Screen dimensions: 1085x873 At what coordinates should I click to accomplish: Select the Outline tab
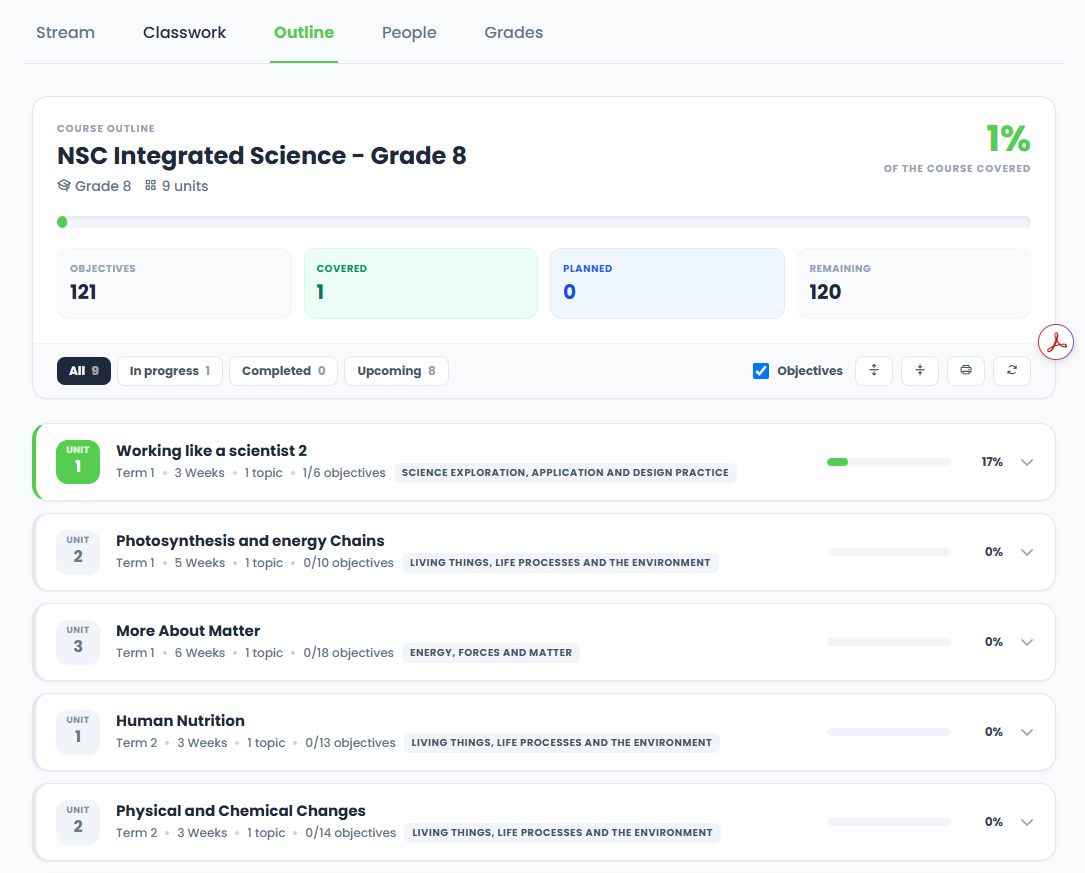[304, 33]
